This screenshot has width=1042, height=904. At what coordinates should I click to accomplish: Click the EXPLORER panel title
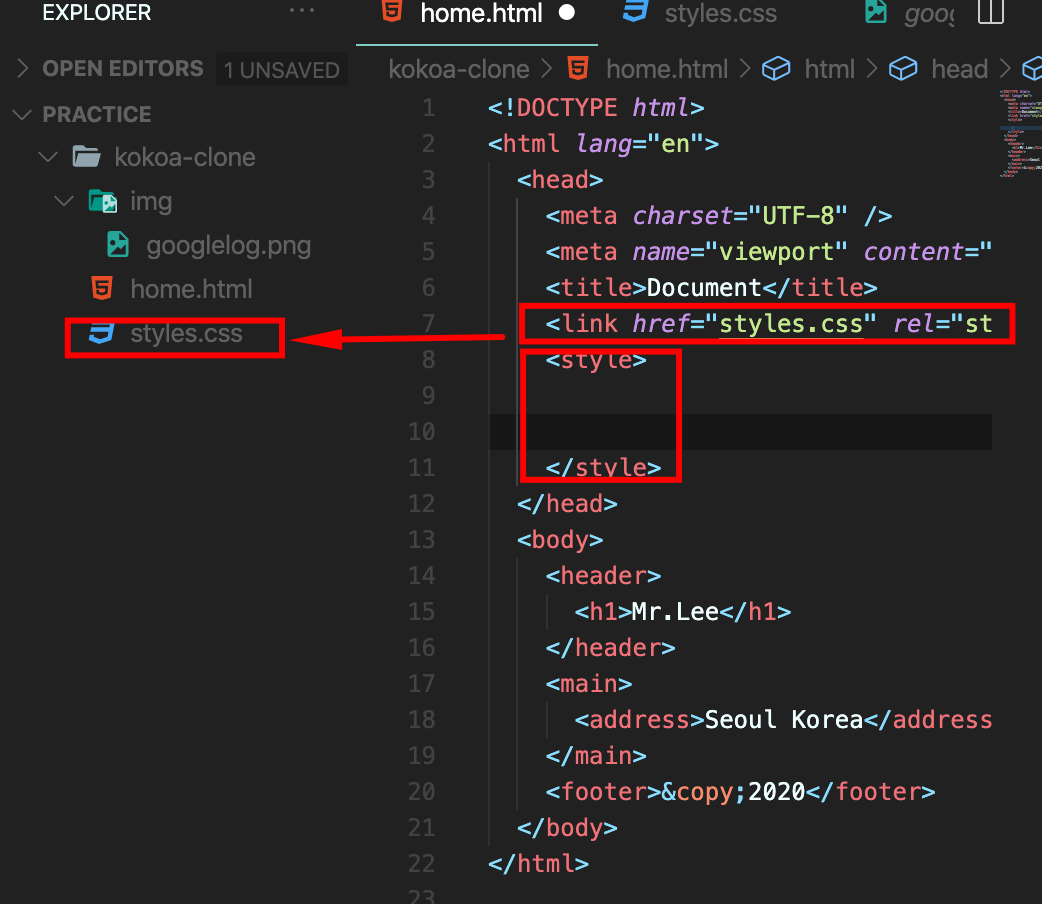point(97,12)
